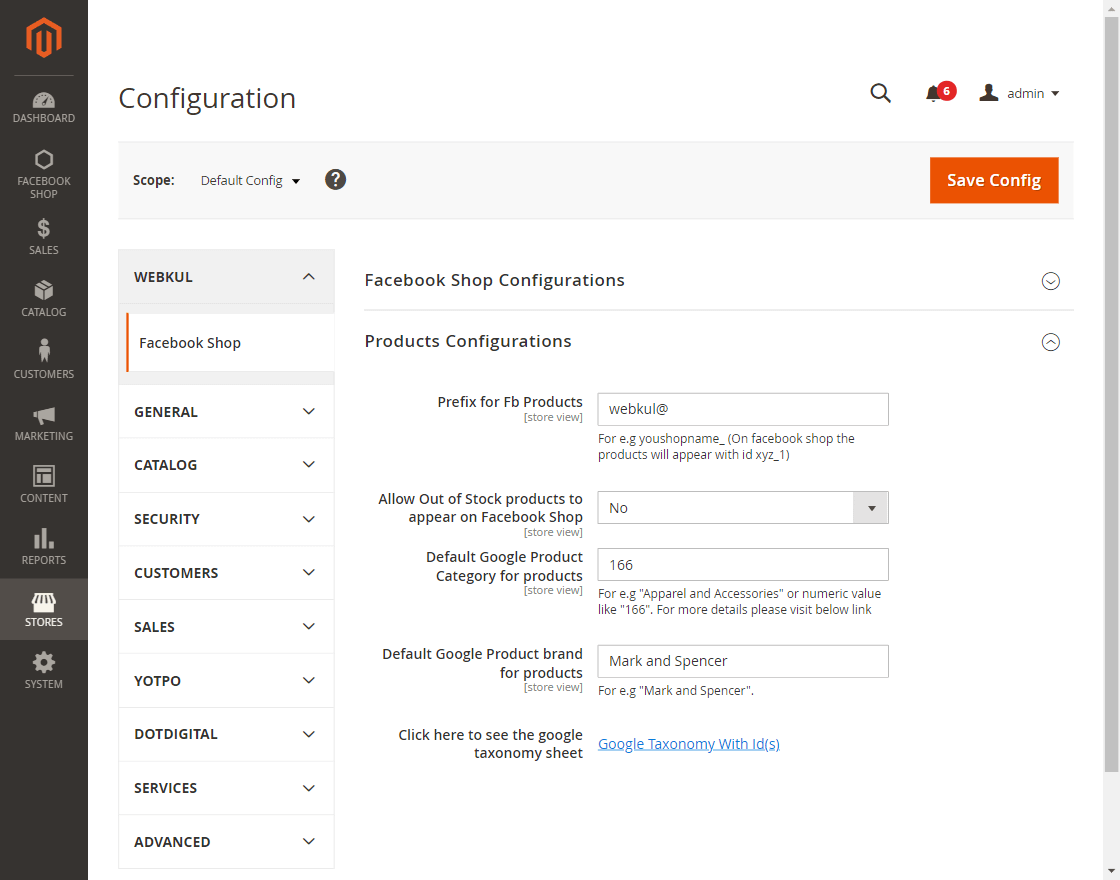This screenshot has width=1120, height=880.
Task: Expand the ADVANCED config section
Action: [x=226, y=842]
